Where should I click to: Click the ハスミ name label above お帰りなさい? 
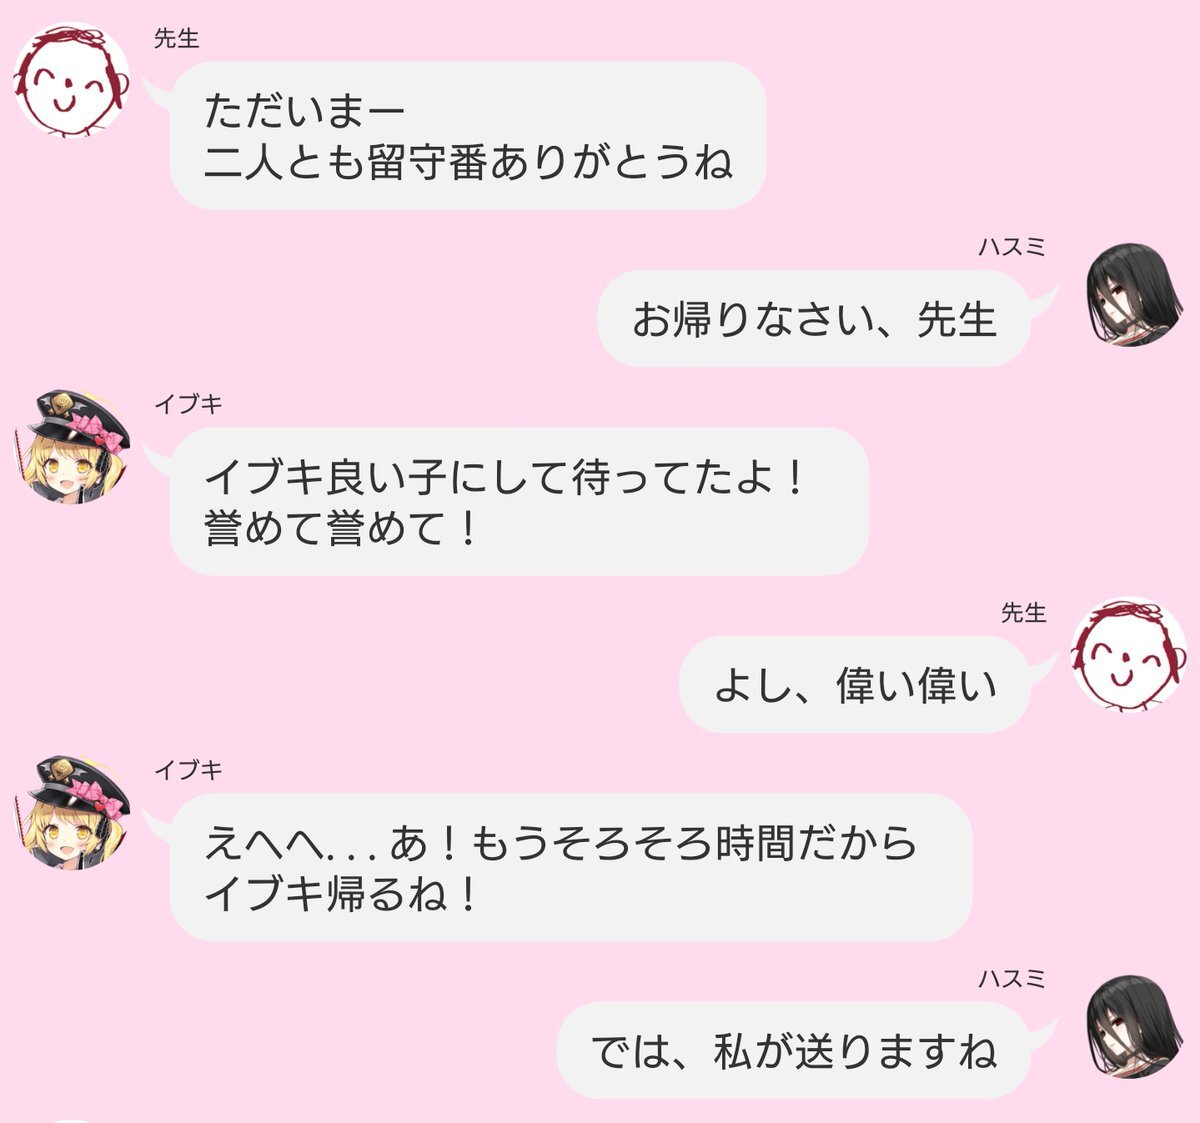(x=1012, y=247)
